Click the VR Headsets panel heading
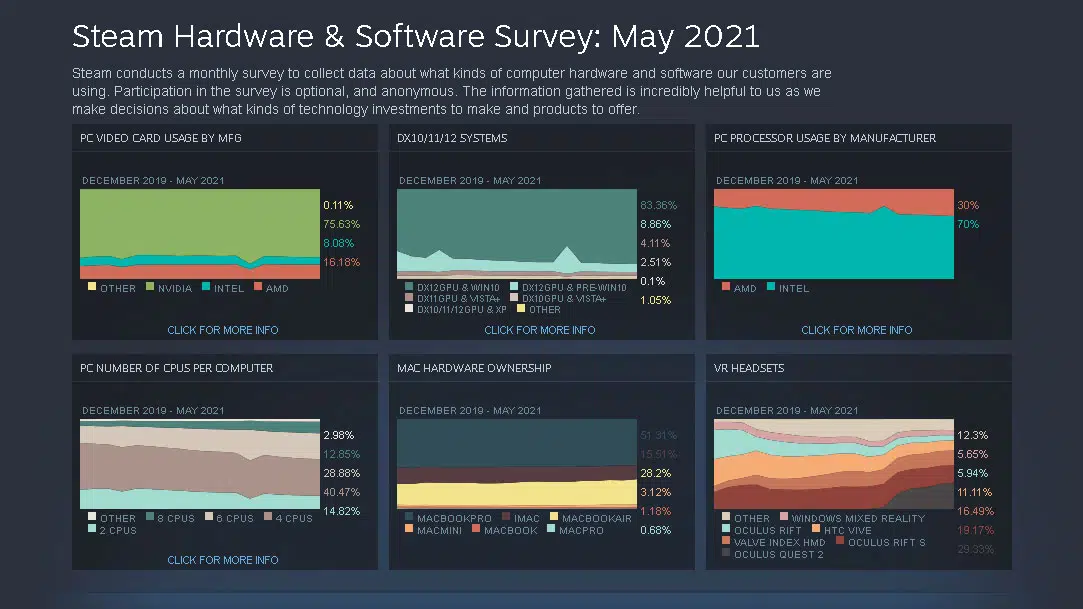Viewport: 1083px width, 609px height. [749, 368]
